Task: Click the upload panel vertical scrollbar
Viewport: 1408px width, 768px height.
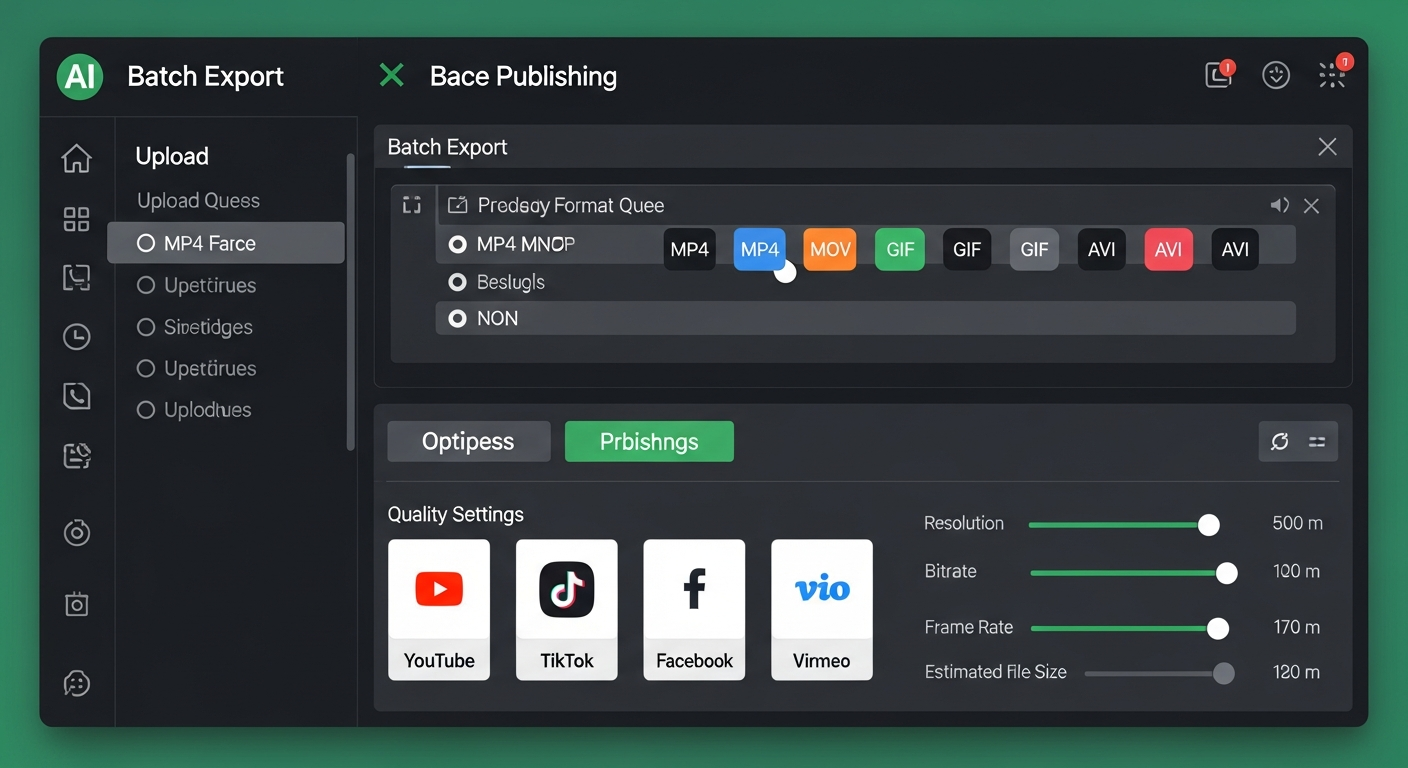Action: coord(350,302)
